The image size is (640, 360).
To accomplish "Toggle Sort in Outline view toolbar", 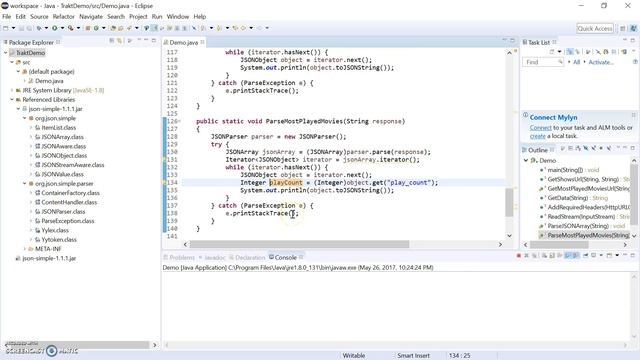I will tap(578, 149).
